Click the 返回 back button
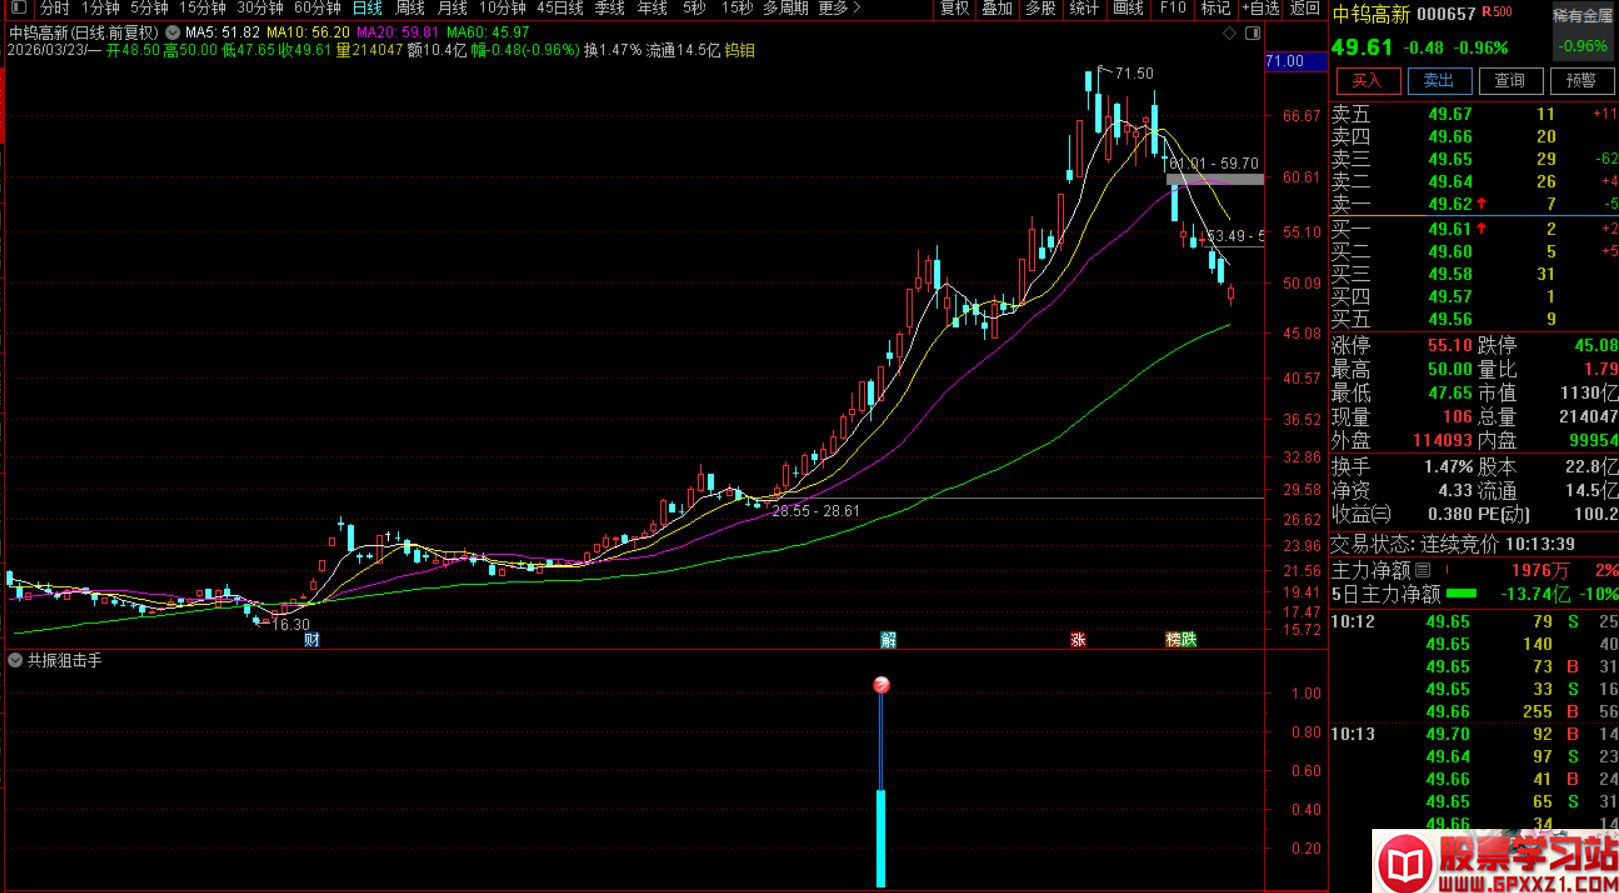 pos(1305,8)
